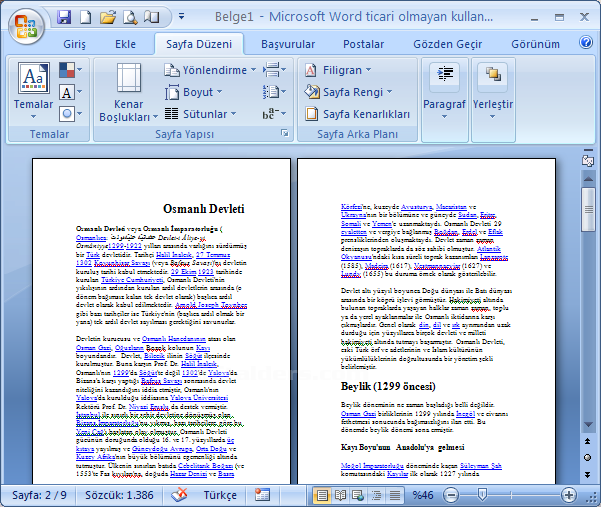Open Print Preview from Quick Access toolbar
Screen dimensions: 601x507
(130, 17)
